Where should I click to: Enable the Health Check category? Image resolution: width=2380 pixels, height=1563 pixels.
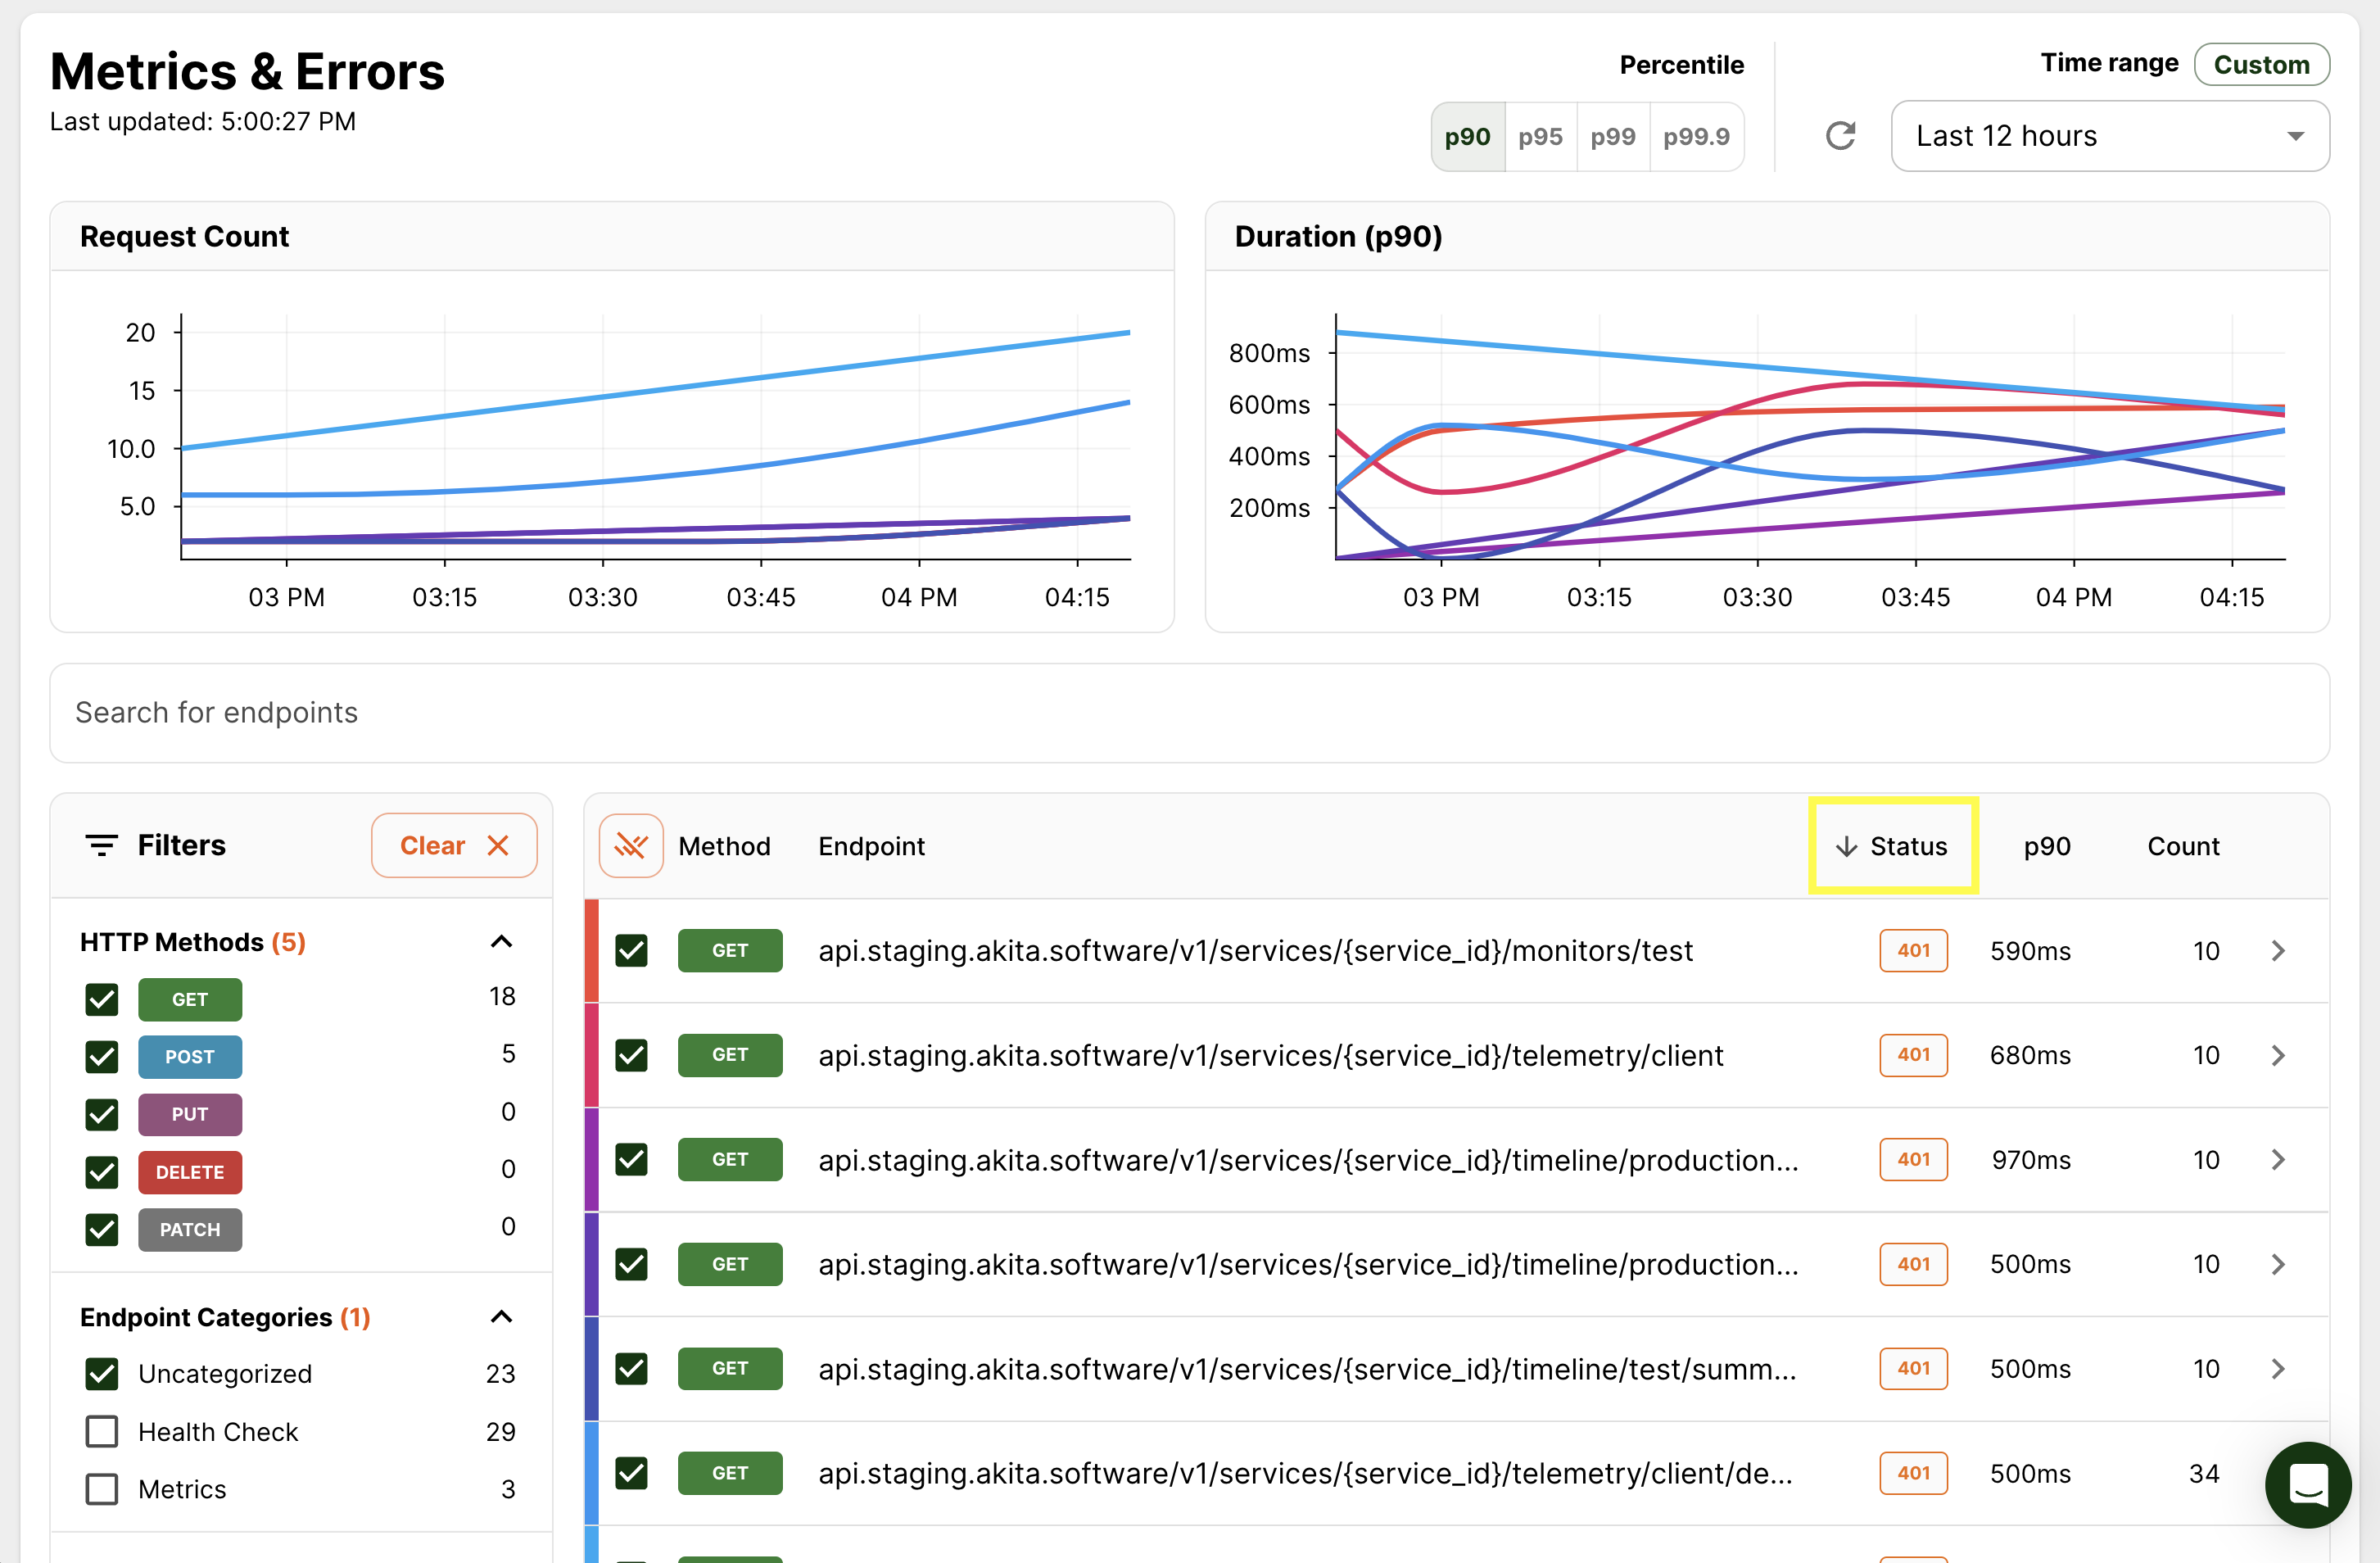point(102,1432)
